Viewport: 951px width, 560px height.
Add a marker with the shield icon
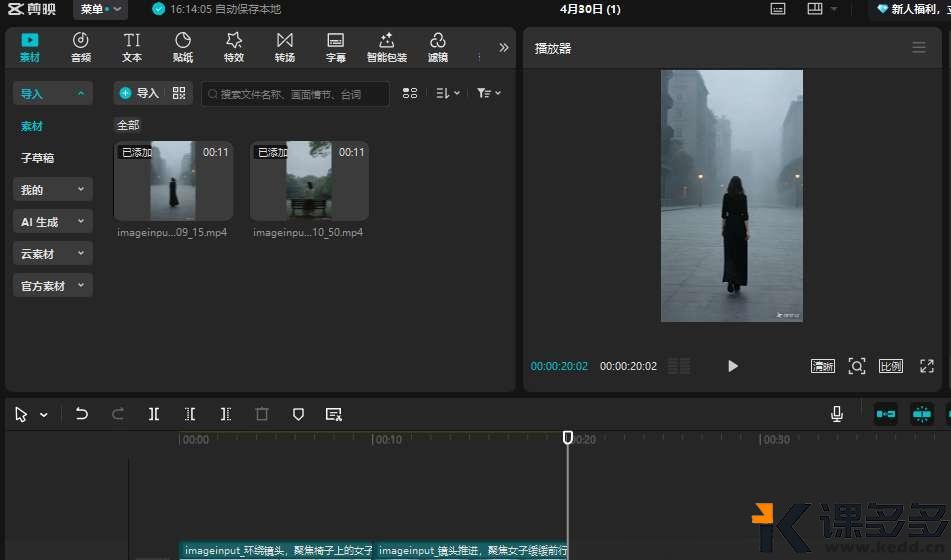click(x=298, y=414)
